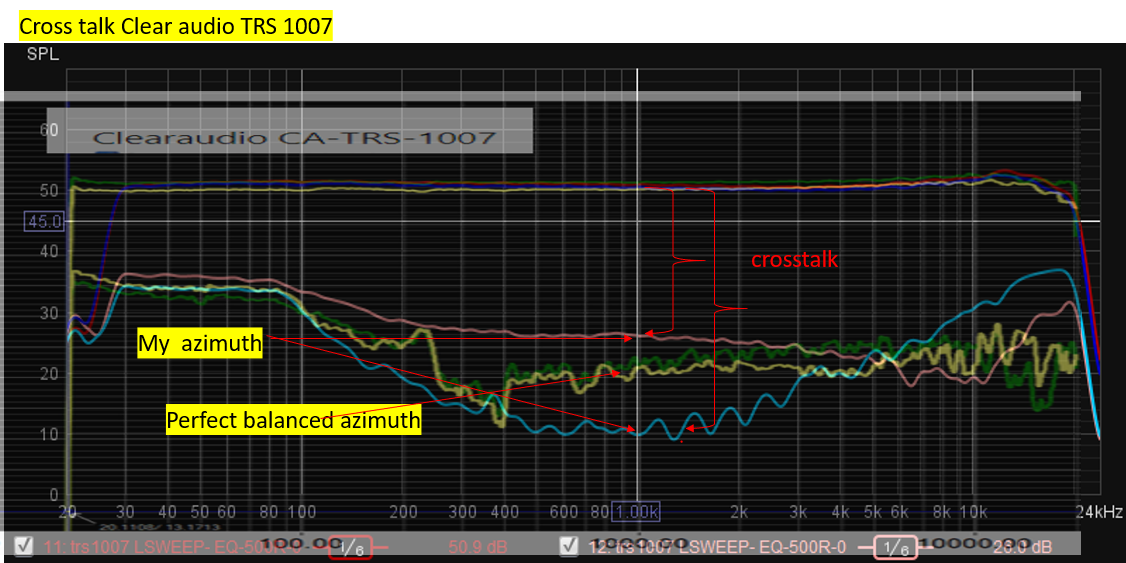Select the trace 12 trs1007 LSWEEP legend label
The image size is (1126, 563).
(x=718, y=547)
